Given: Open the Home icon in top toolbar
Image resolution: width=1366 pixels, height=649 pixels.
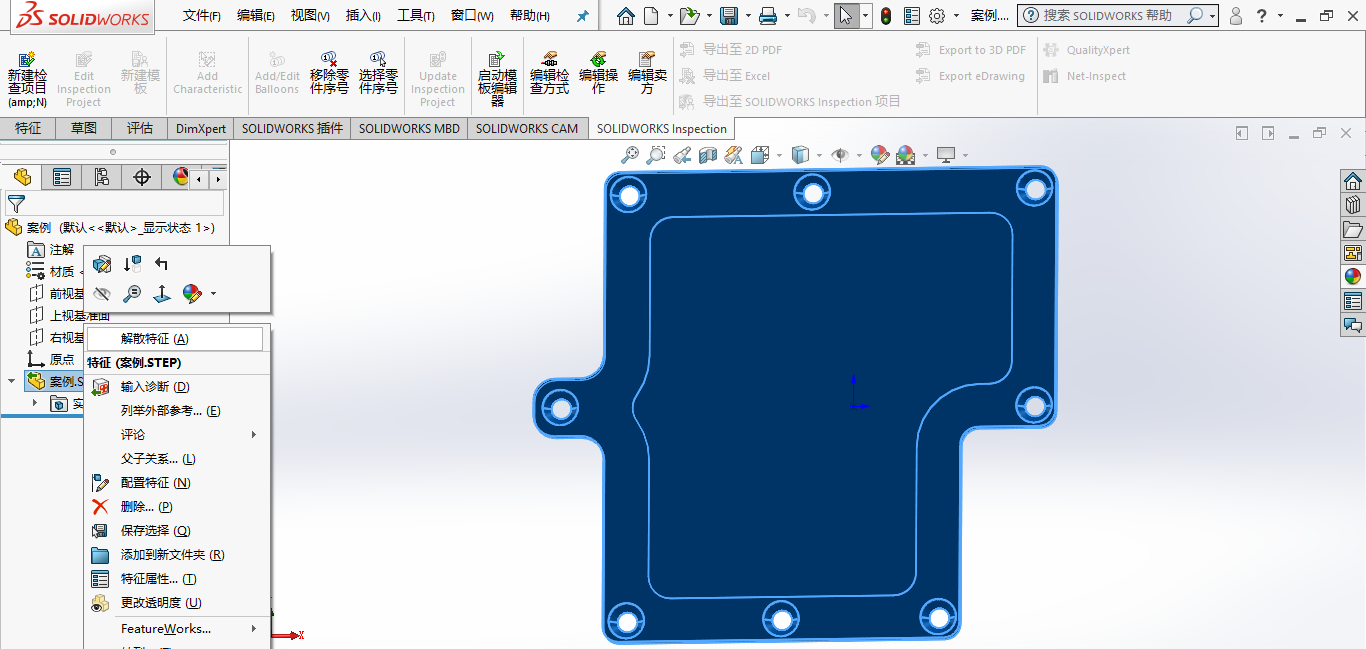Looking at the screenshot, I should [625, 16].
